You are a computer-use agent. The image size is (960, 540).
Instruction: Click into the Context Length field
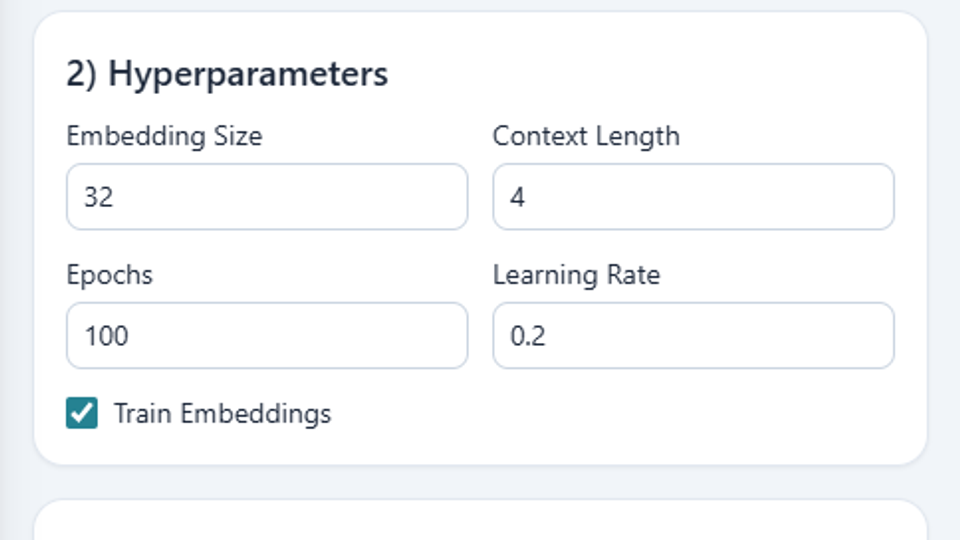pyautogui.click(x=693, y=197)
